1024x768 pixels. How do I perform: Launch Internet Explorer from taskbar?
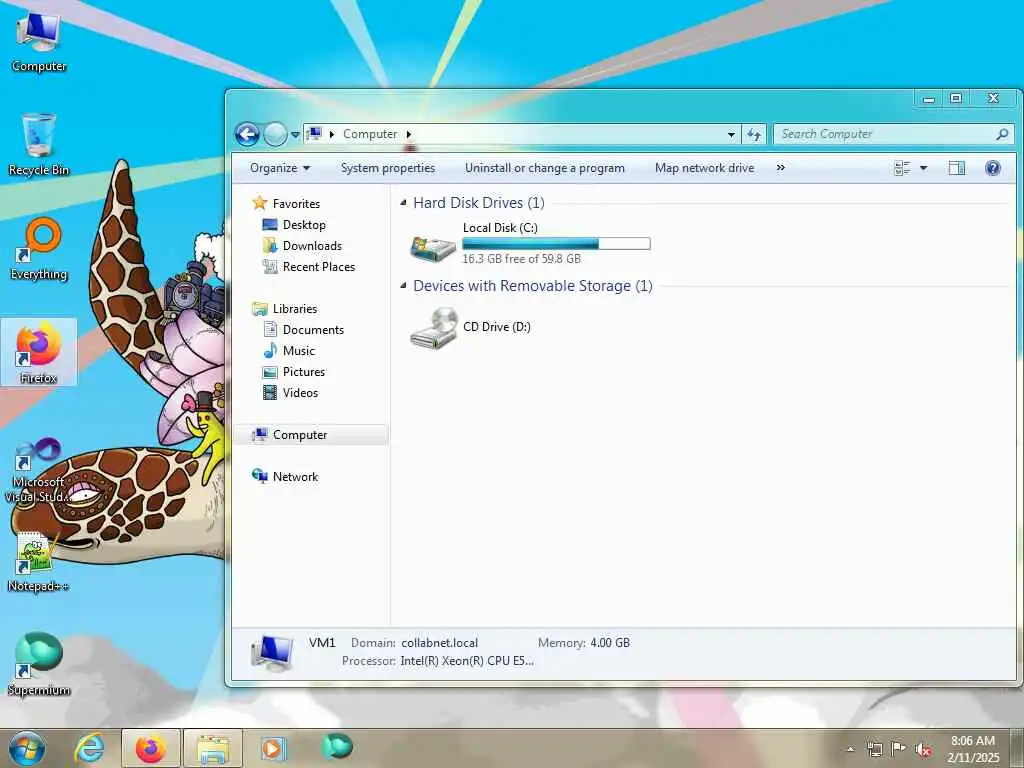pyautogui.click(x=89, y=748)
